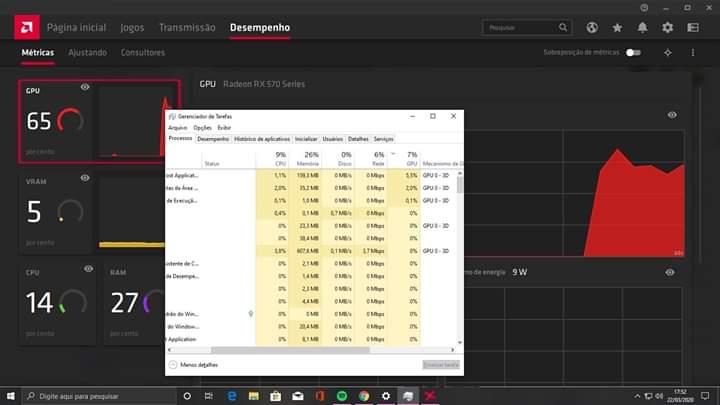
Task: Open Windows Settings taskbar icon
Action: point(386,396)
